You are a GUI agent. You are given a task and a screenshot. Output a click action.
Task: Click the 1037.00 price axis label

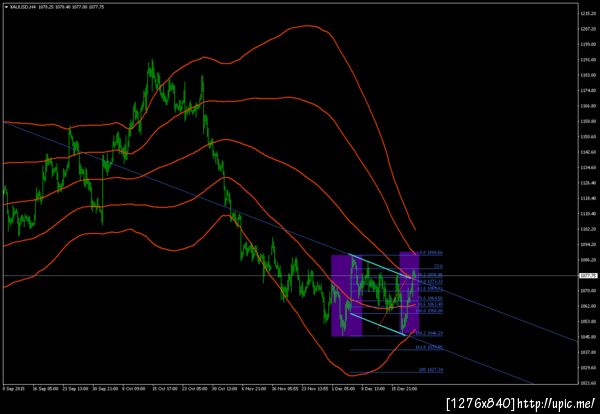[587, 352]
